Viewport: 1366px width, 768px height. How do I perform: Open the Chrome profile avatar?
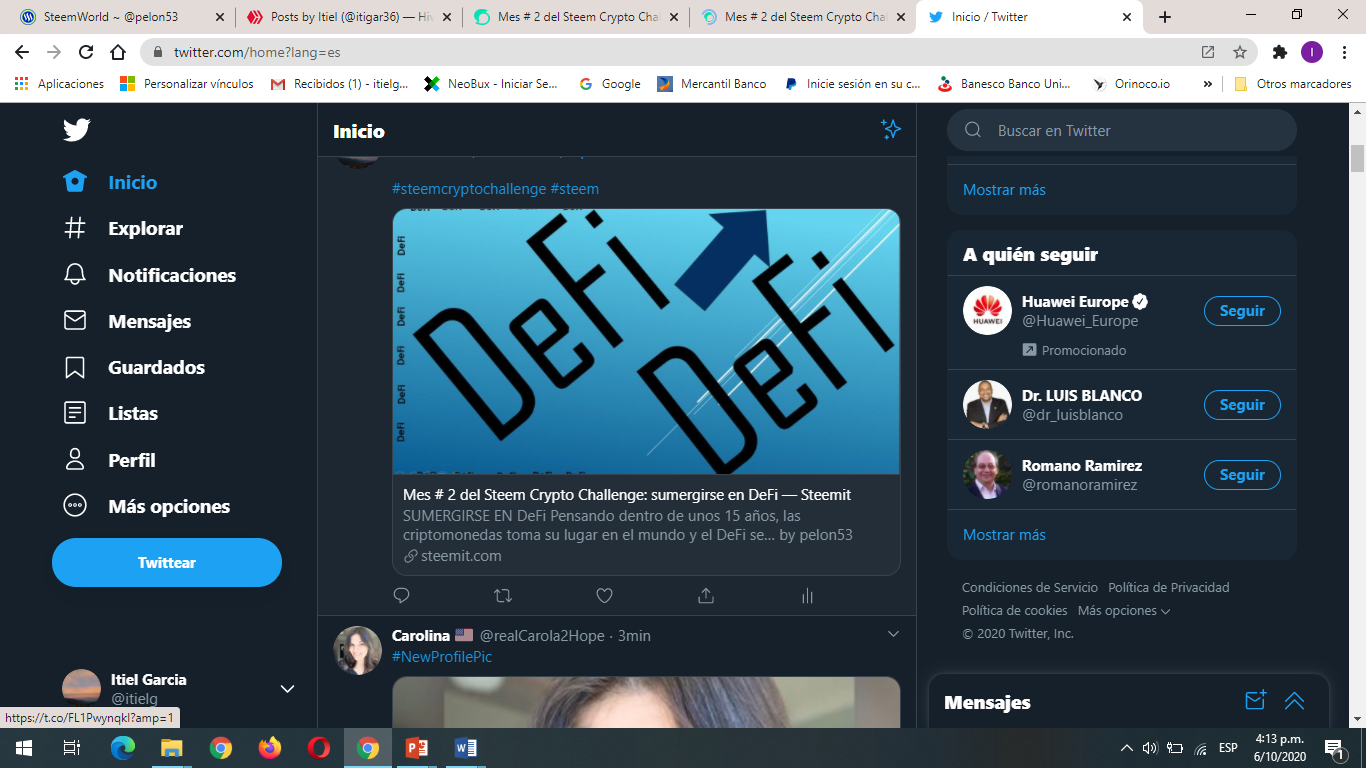click(1312, 52)
